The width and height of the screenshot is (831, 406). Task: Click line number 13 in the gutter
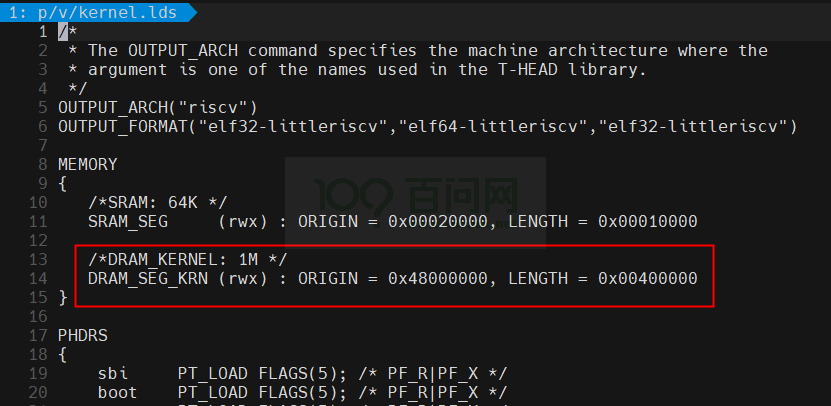coord(38,260)
